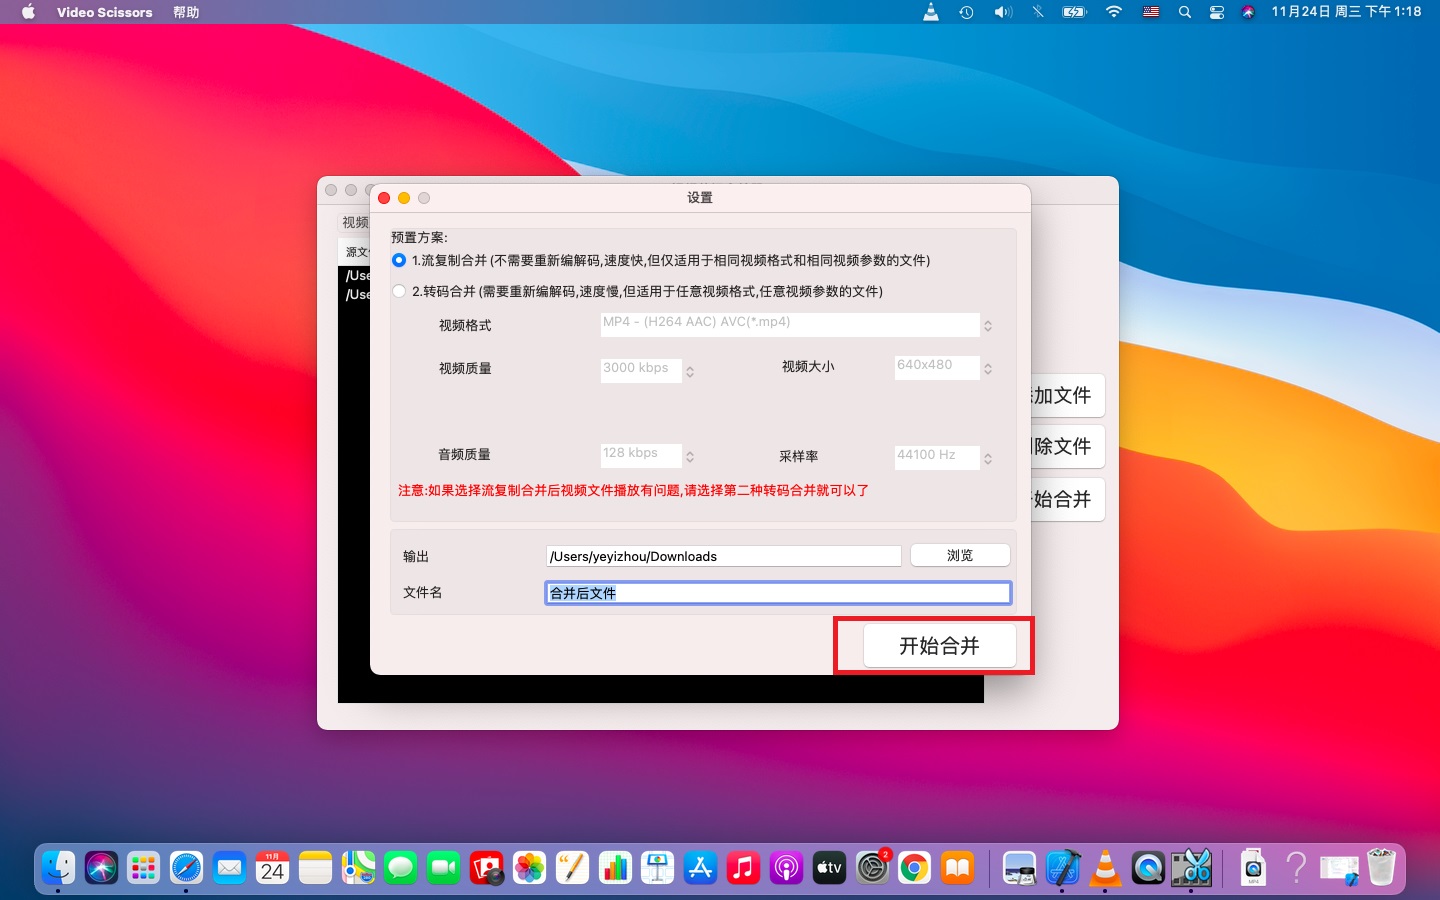Screen dimensions: 1440x900
Task: Click the 文件名 filename input field
Action: coord(778,593)
